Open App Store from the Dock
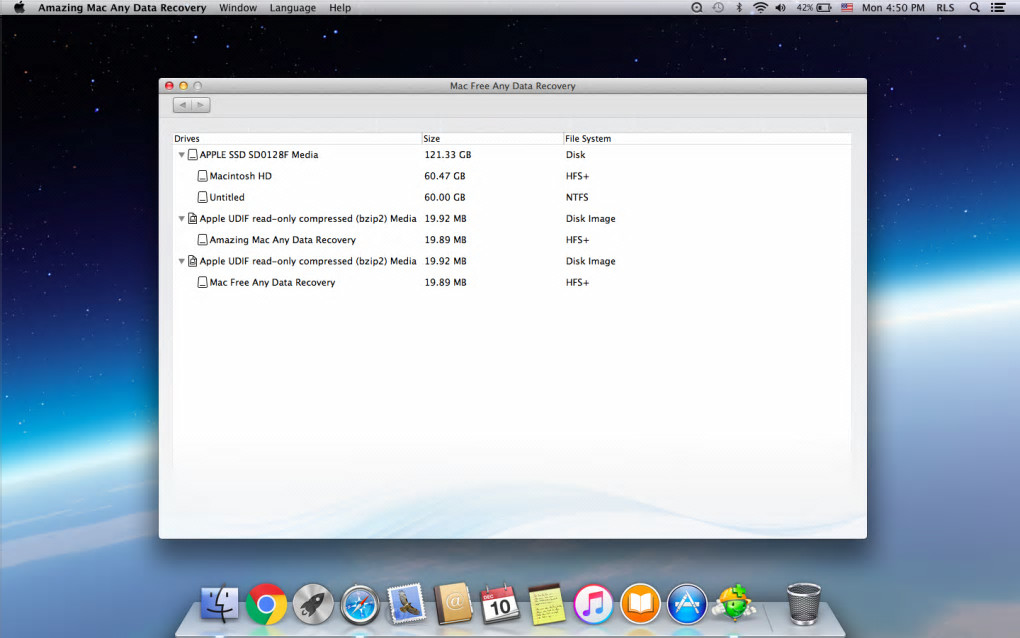 (x=687, y=604)
